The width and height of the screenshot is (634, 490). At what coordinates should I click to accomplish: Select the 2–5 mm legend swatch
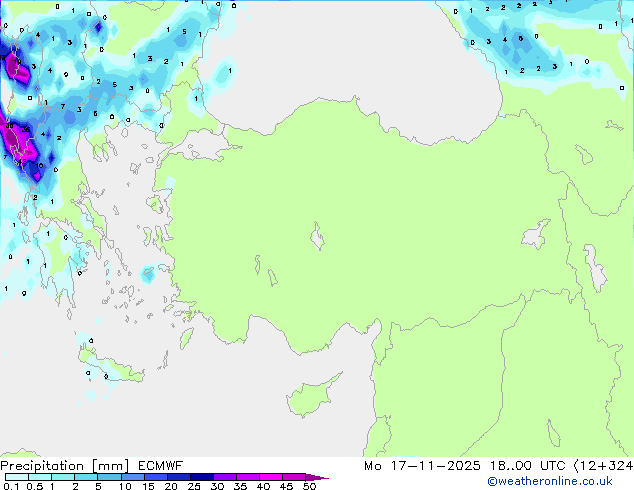(x=86, y=477)
